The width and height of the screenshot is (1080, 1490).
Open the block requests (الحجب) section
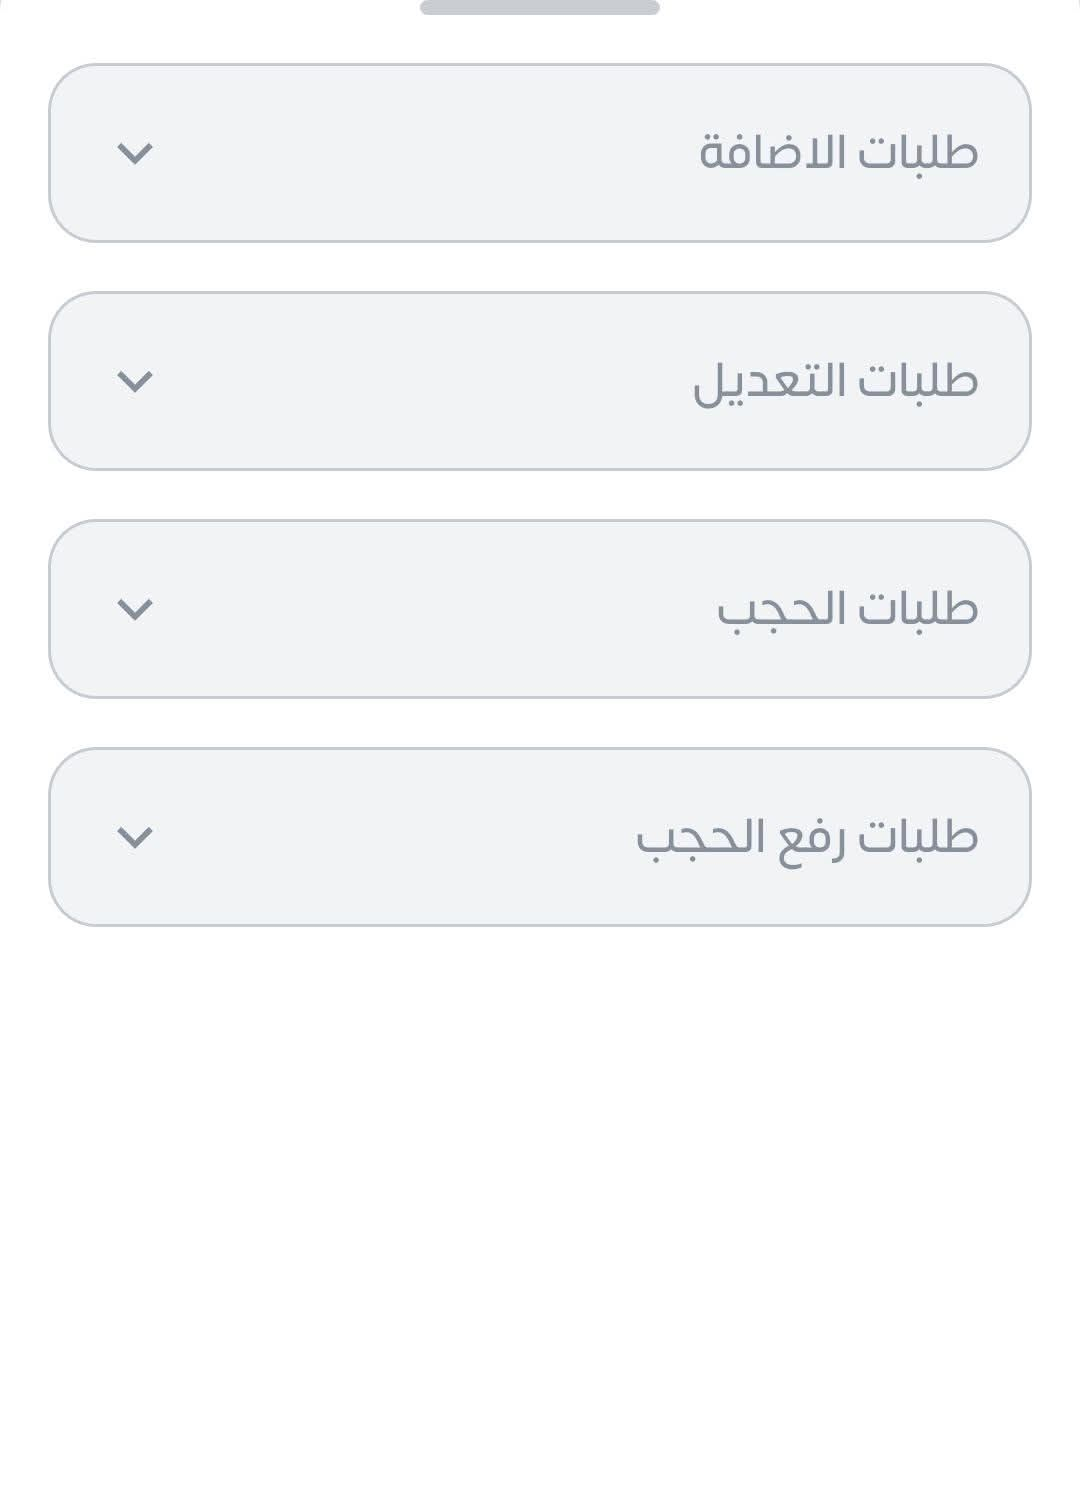540,609
